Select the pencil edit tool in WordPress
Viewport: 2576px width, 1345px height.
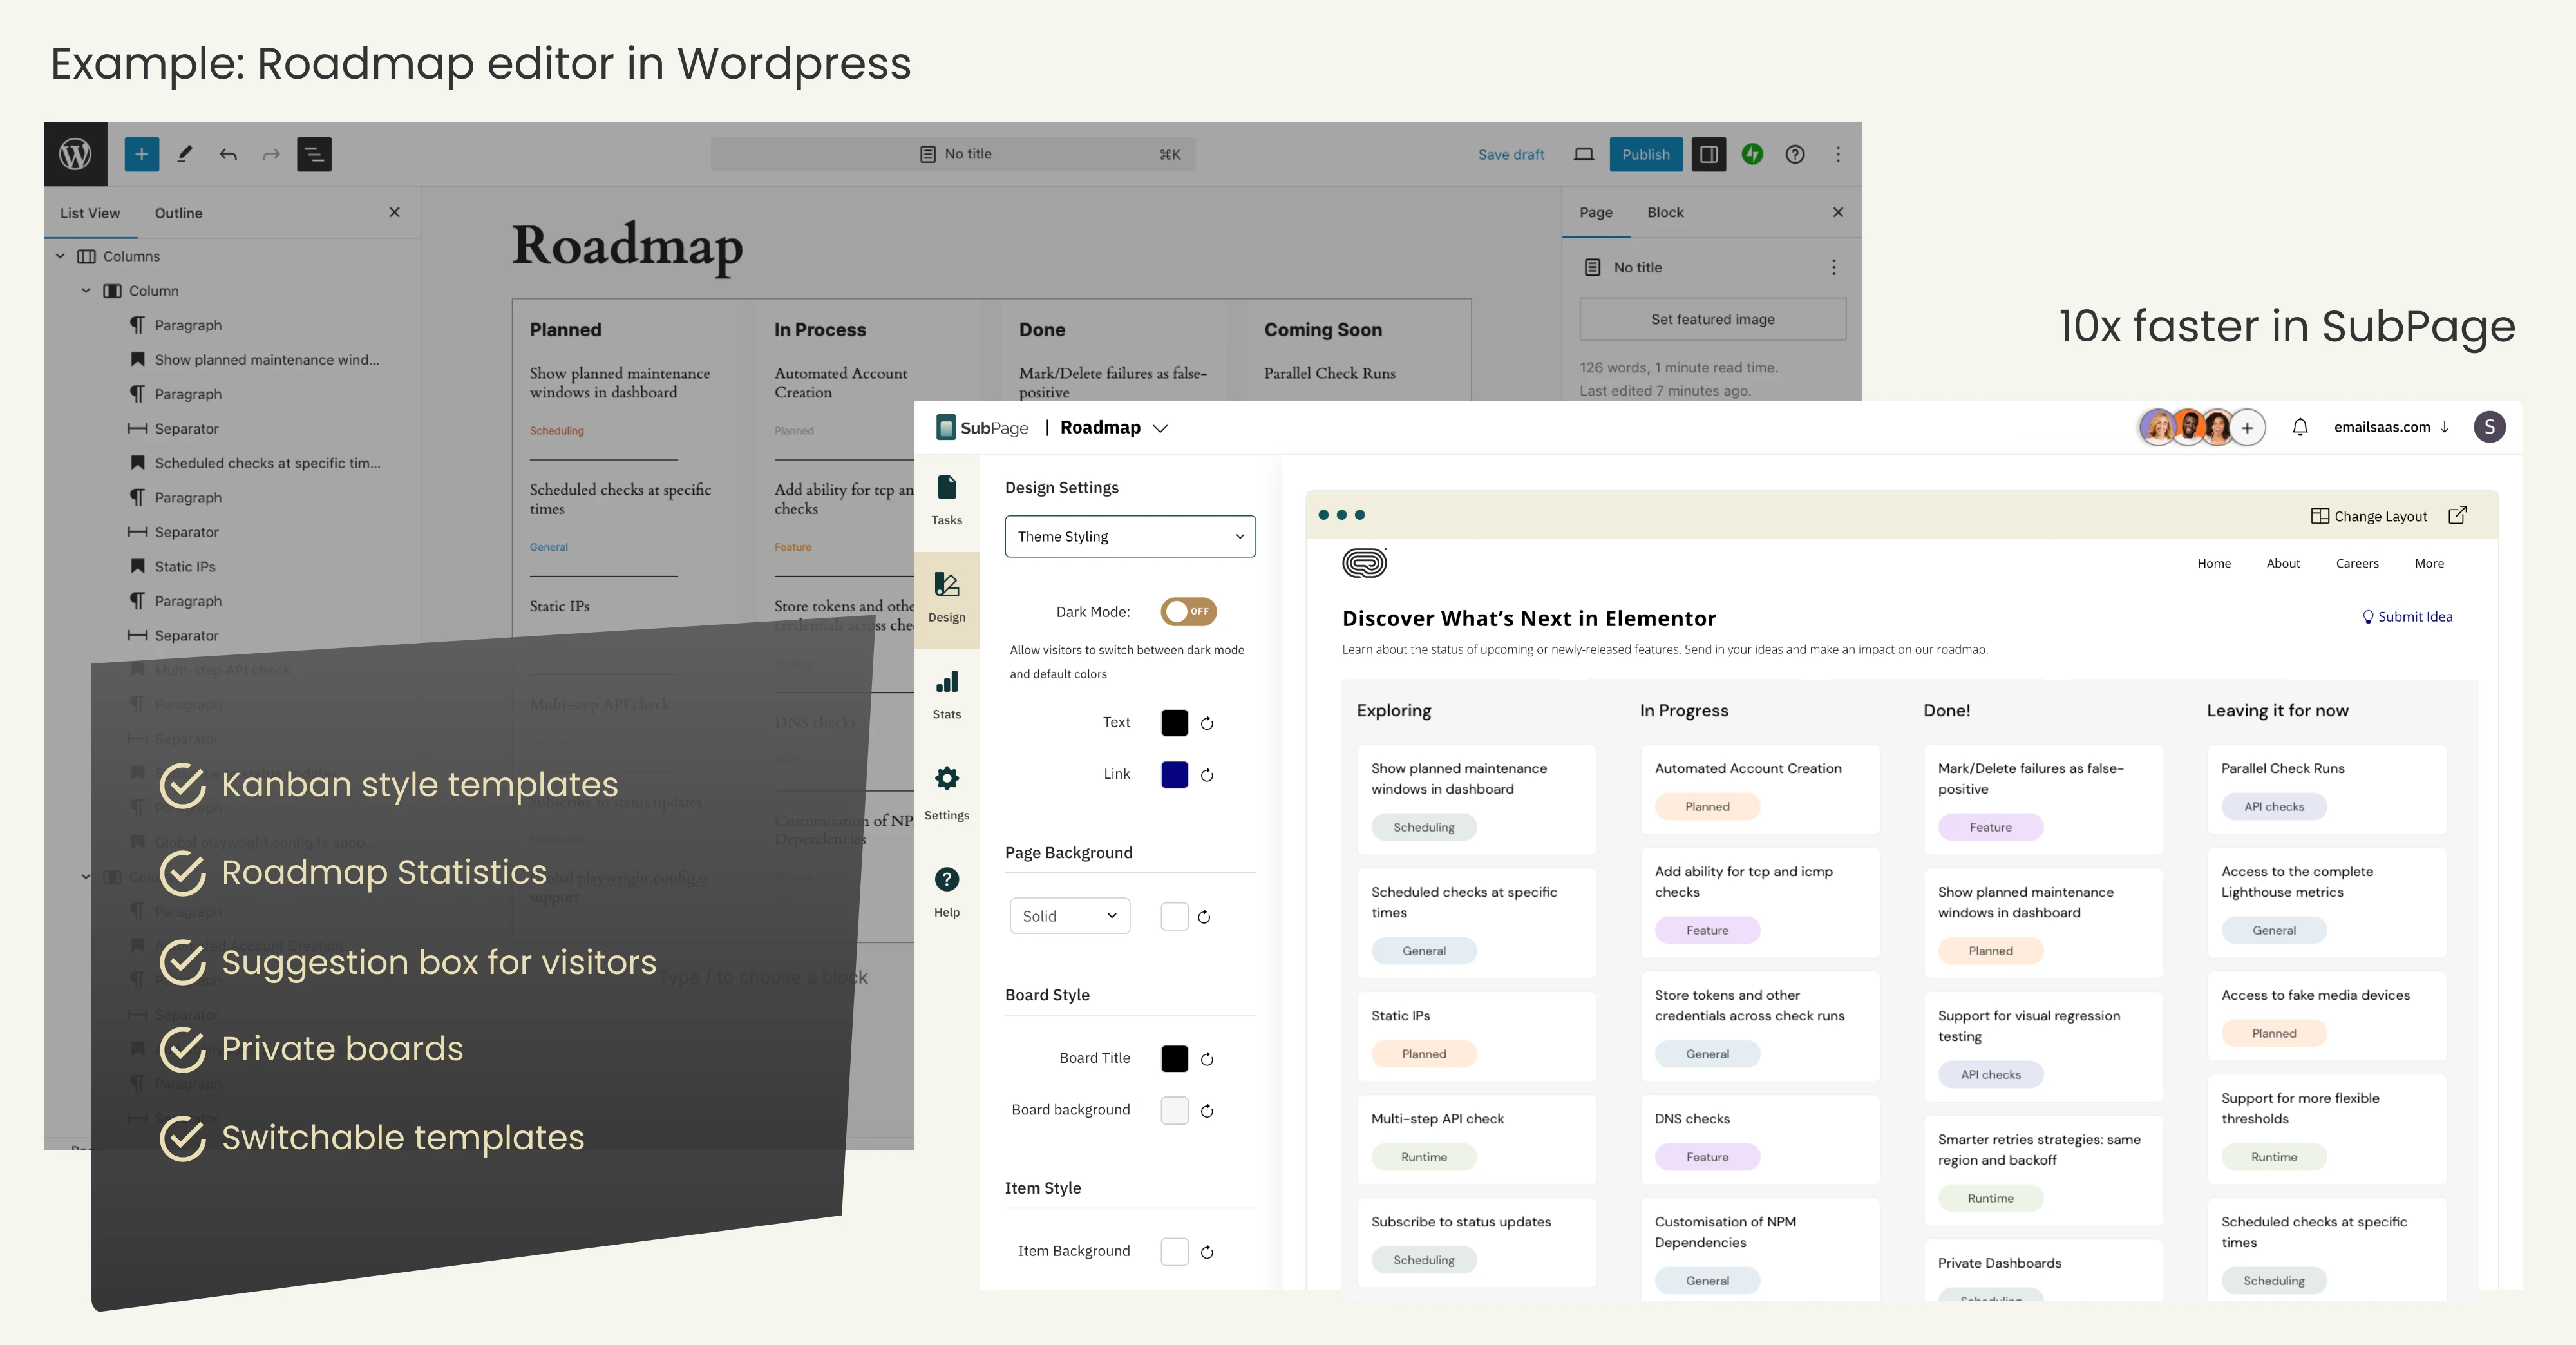(185, 154)
